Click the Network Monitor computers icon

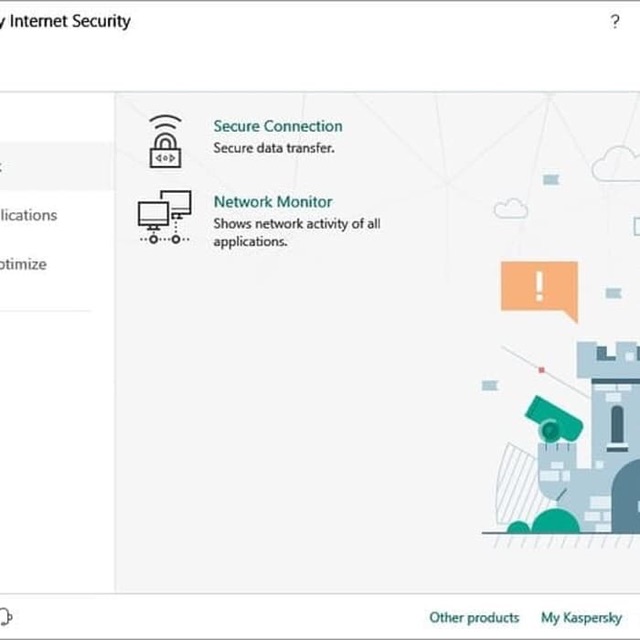[164, 217]
